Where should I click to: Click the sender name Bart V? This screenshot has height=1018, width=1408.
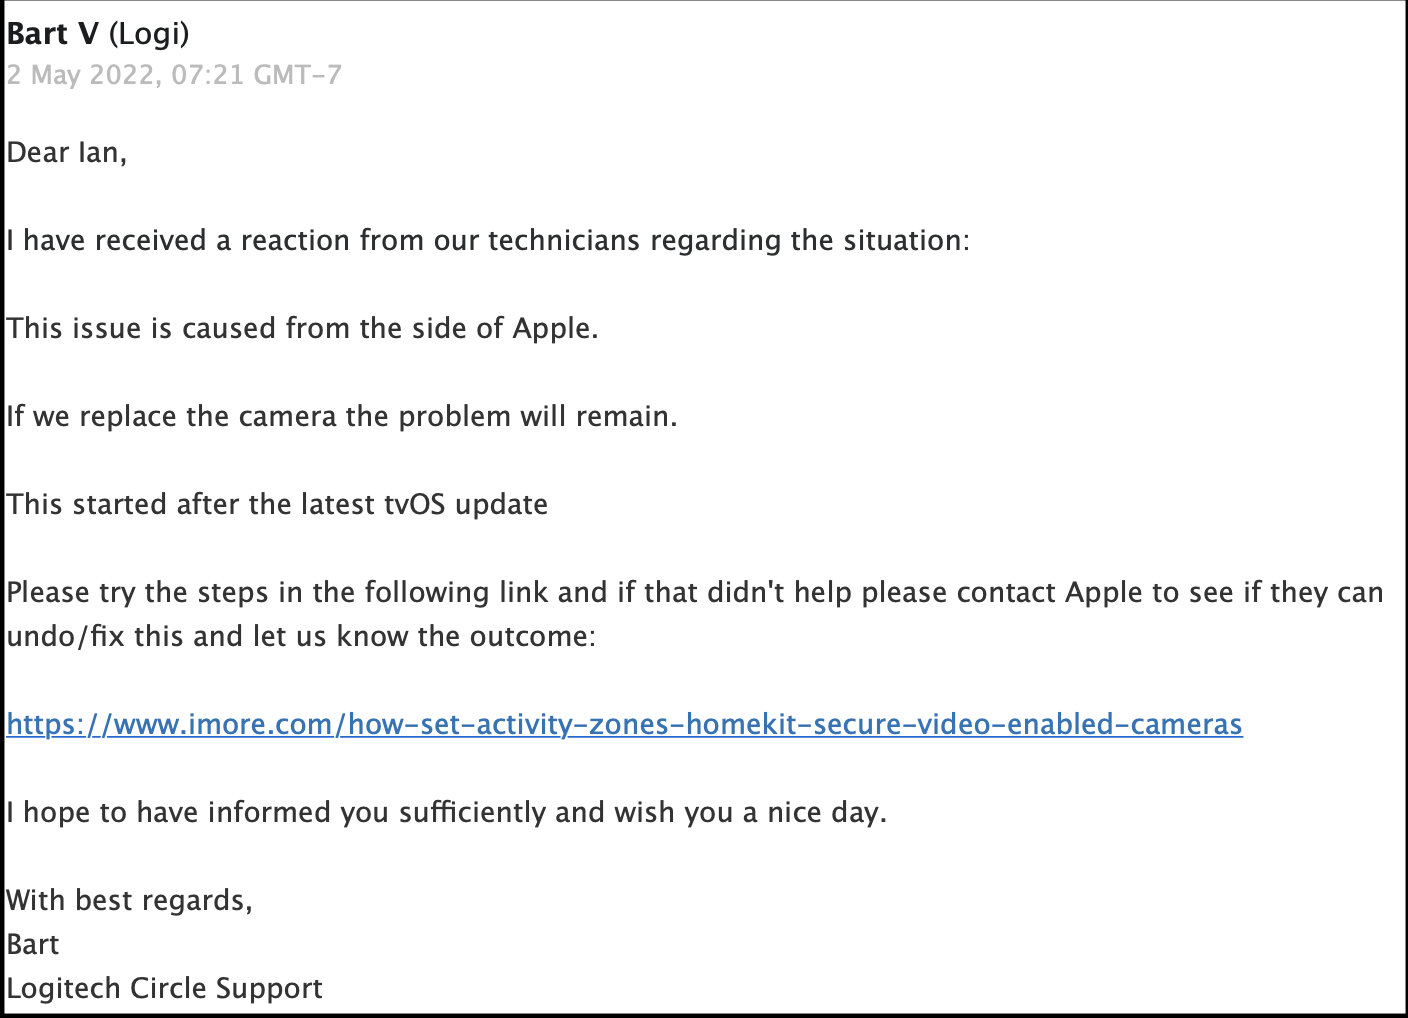[x=53, y=34]
